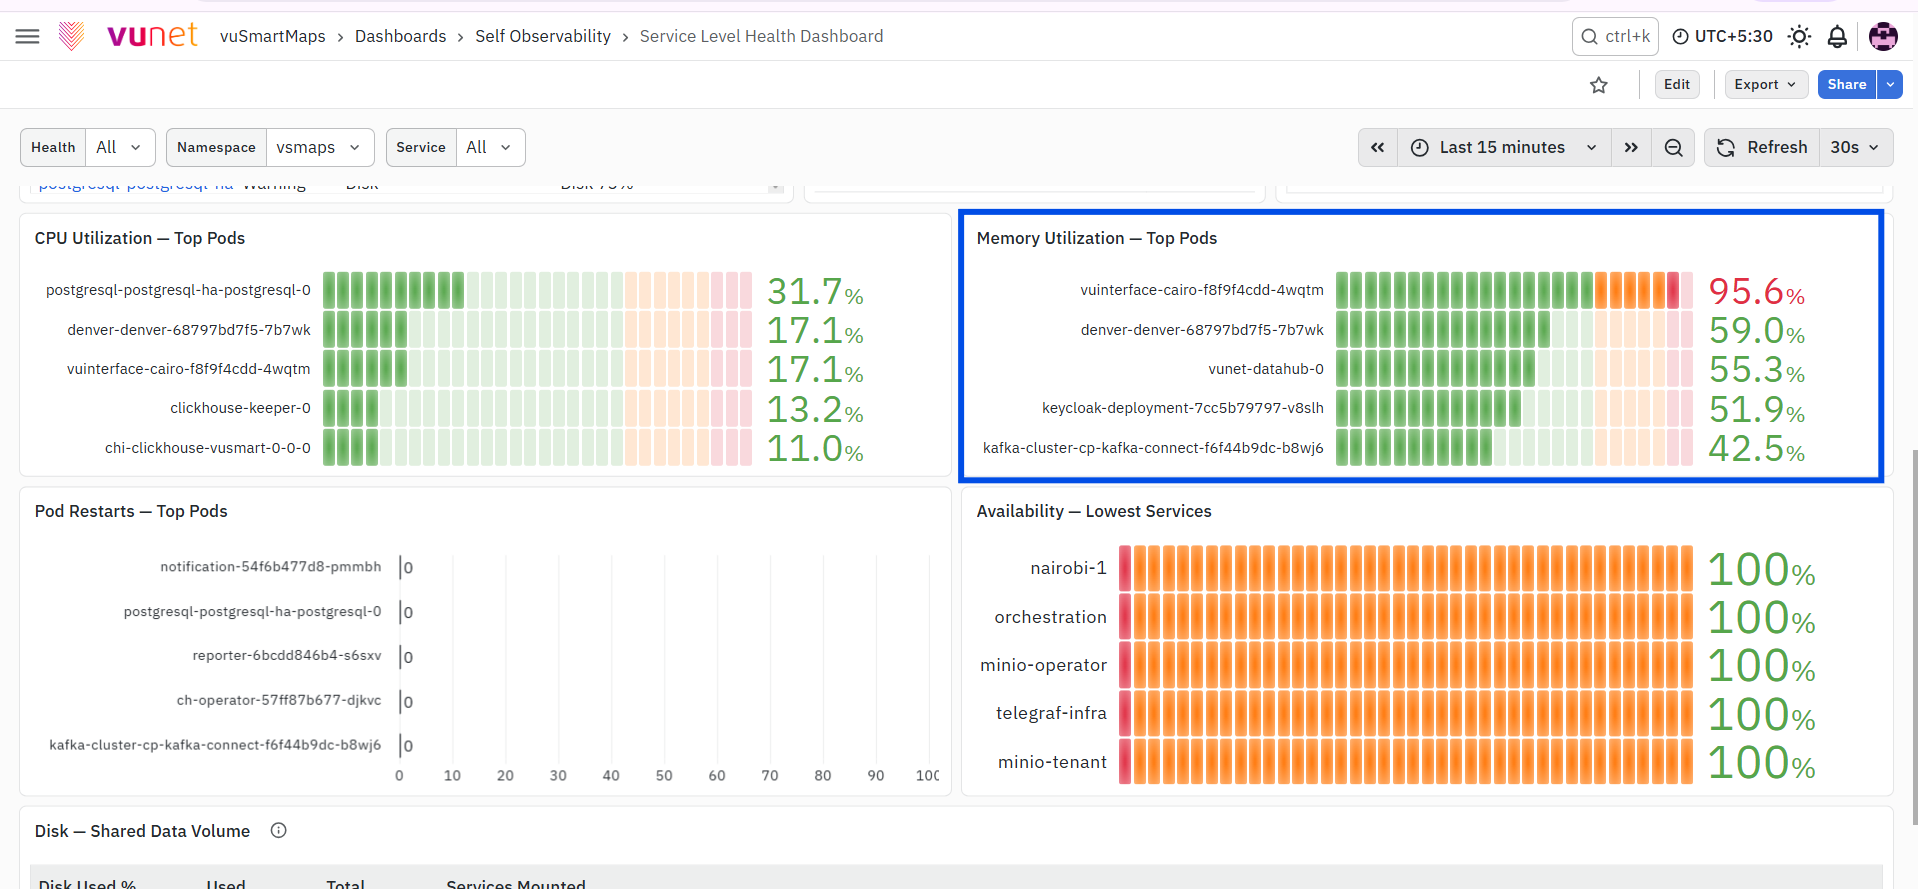
Task: Expand the Health filter dropdown
Action: click(120, 147)
